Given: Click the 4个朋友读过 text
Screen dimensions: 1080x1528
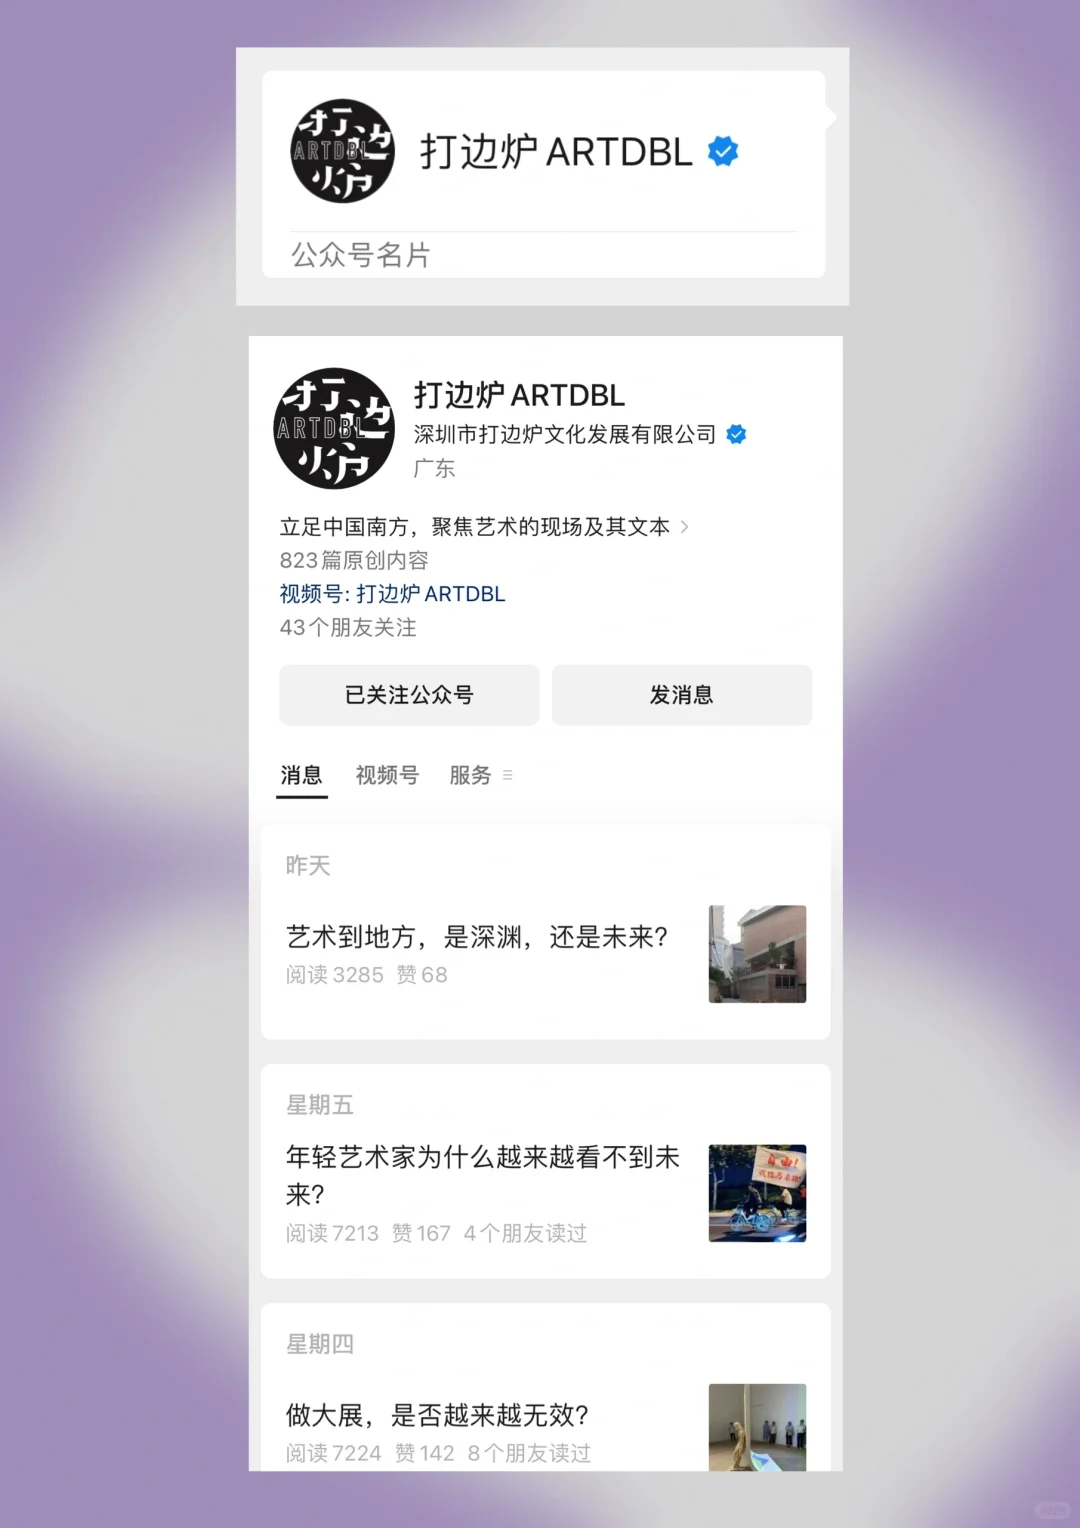Looking at the screenshot, I should (x=525, y=1233).
